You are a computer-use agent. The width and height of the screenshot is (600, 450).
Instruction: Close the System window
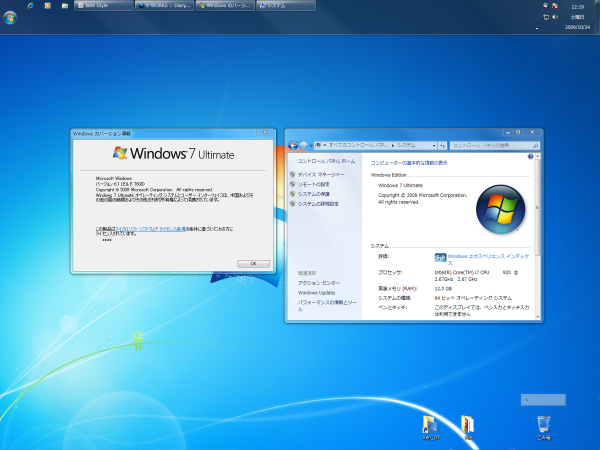click(532, 132)
